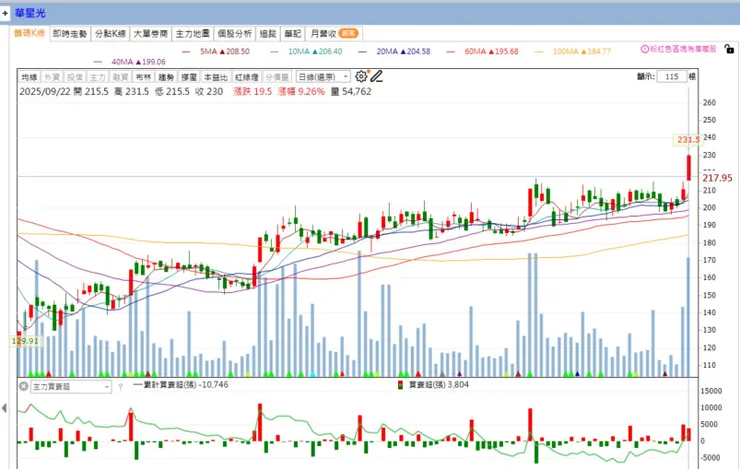Switch to the 大單券商 tab
The width and height of the screenshot is (740, 469).
pyautogui.click(x=151, y=34)
